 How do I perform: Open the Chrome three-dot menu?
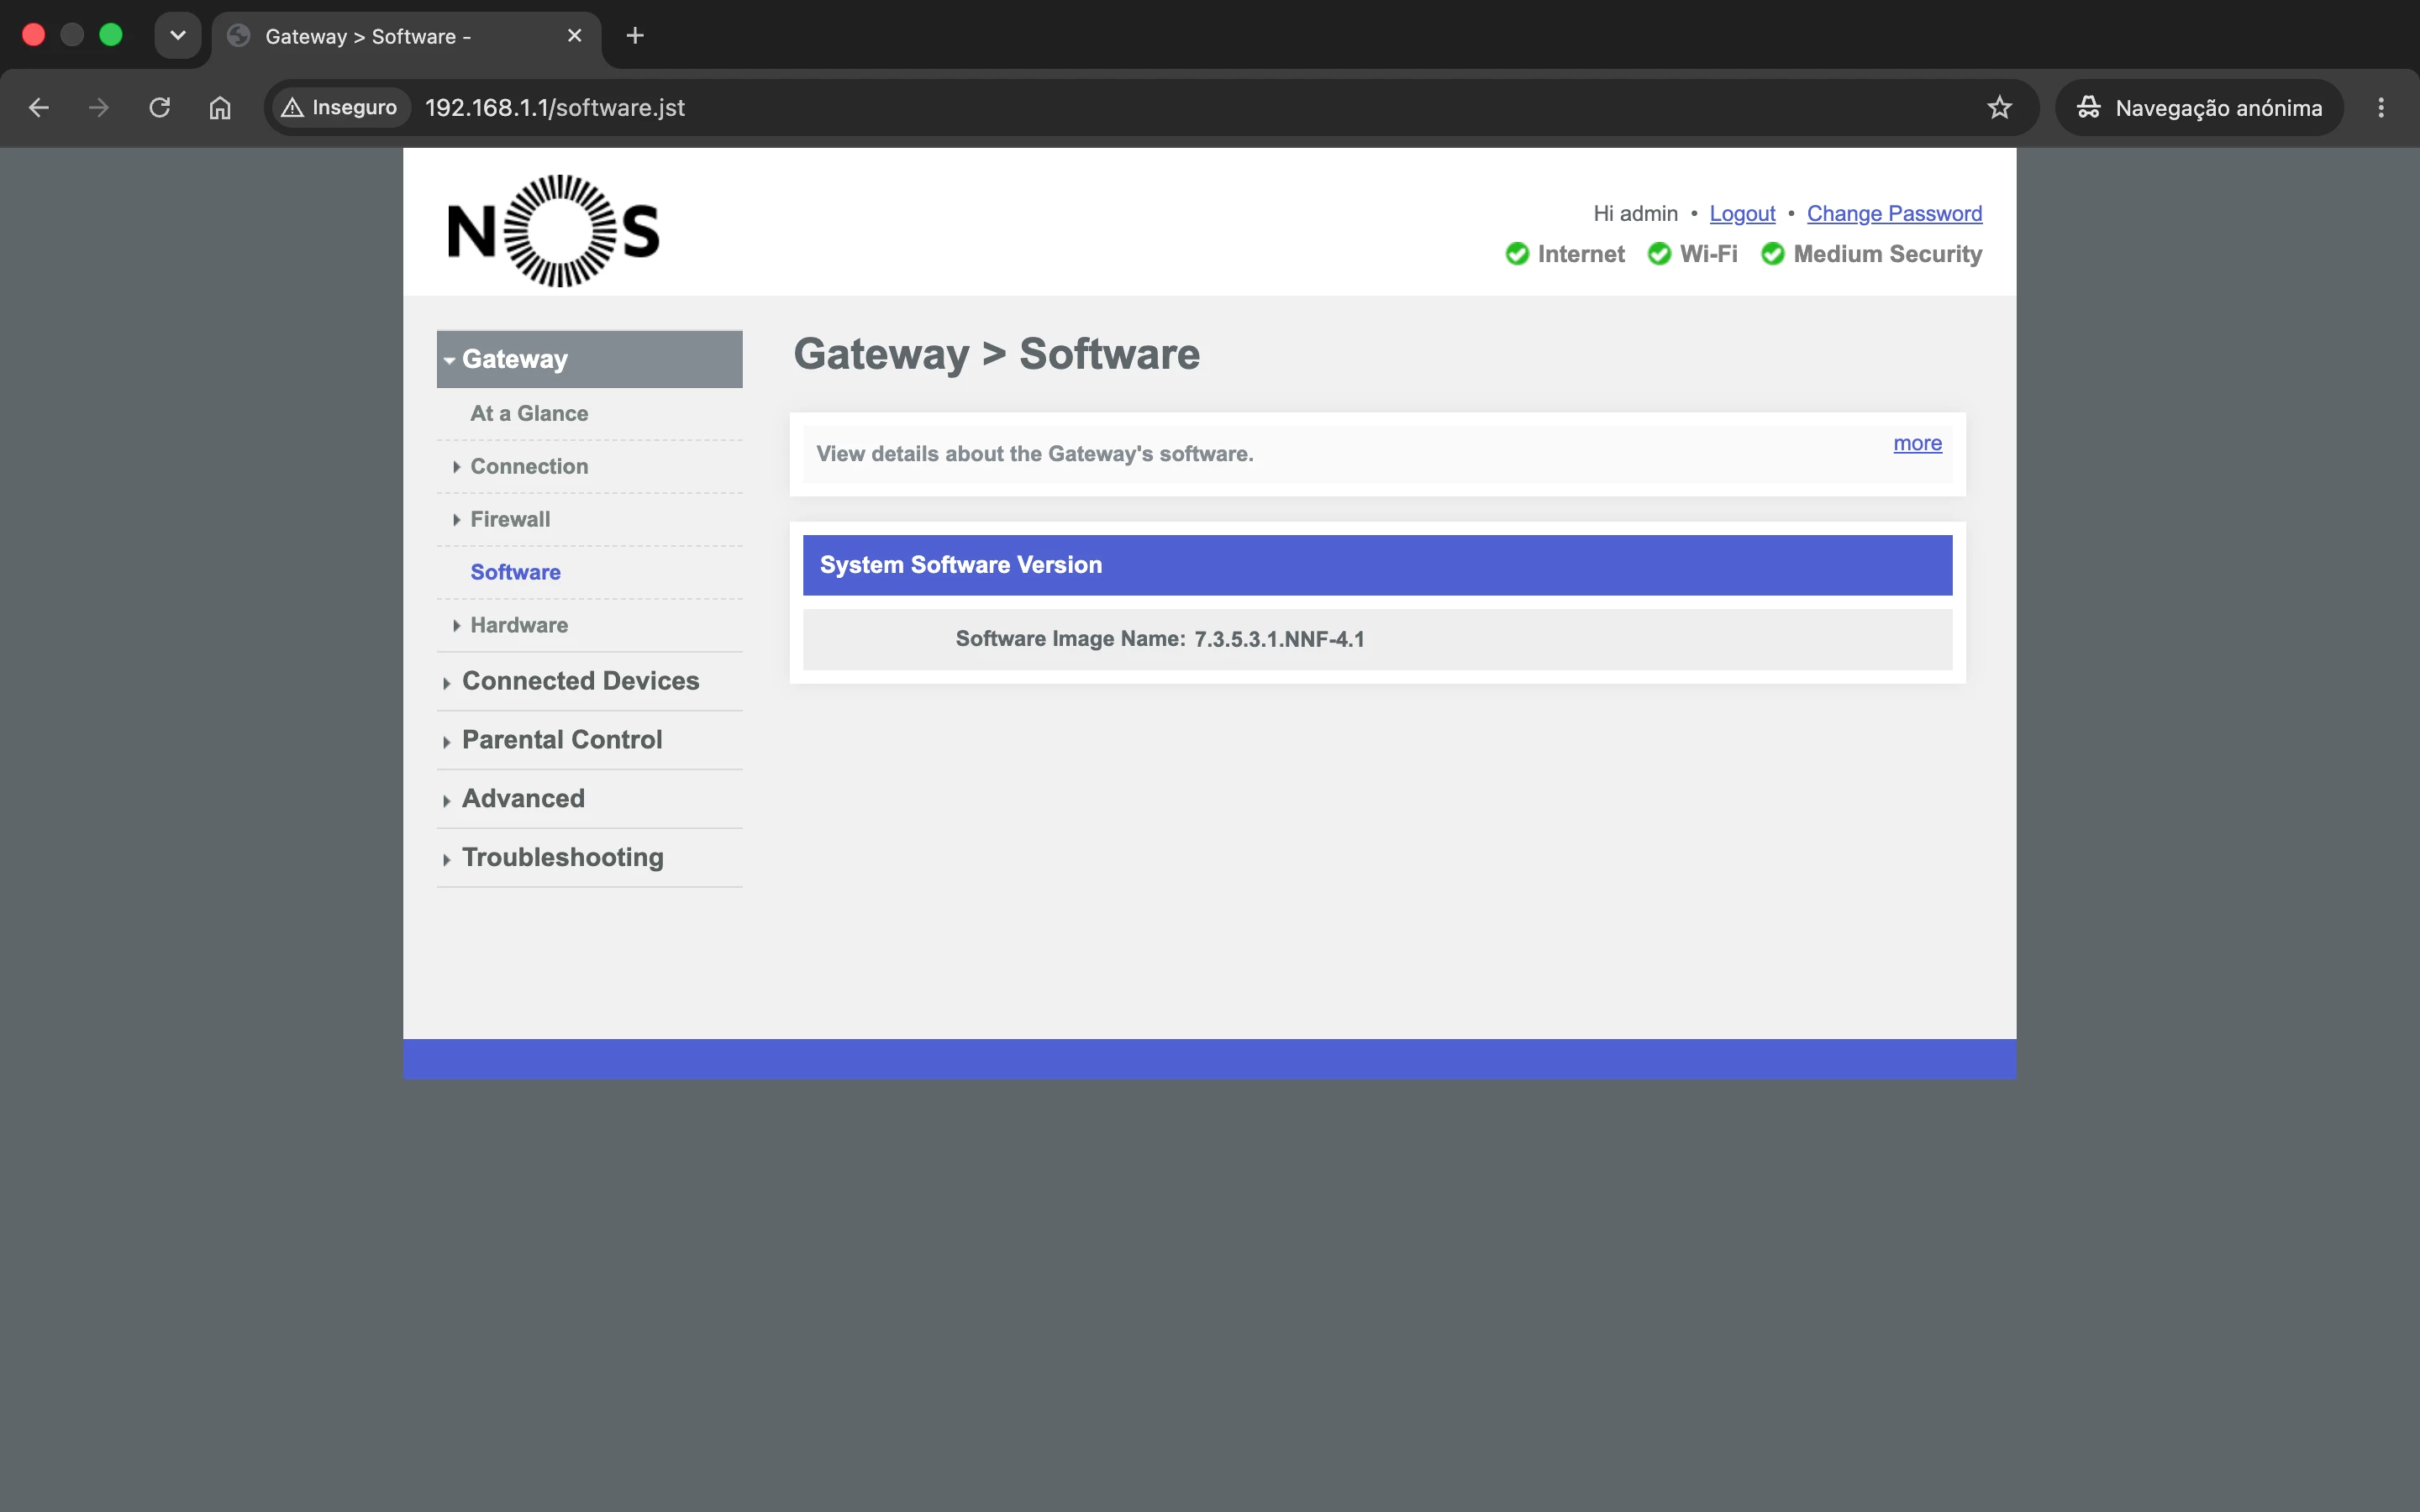[x=2381, y=107]
